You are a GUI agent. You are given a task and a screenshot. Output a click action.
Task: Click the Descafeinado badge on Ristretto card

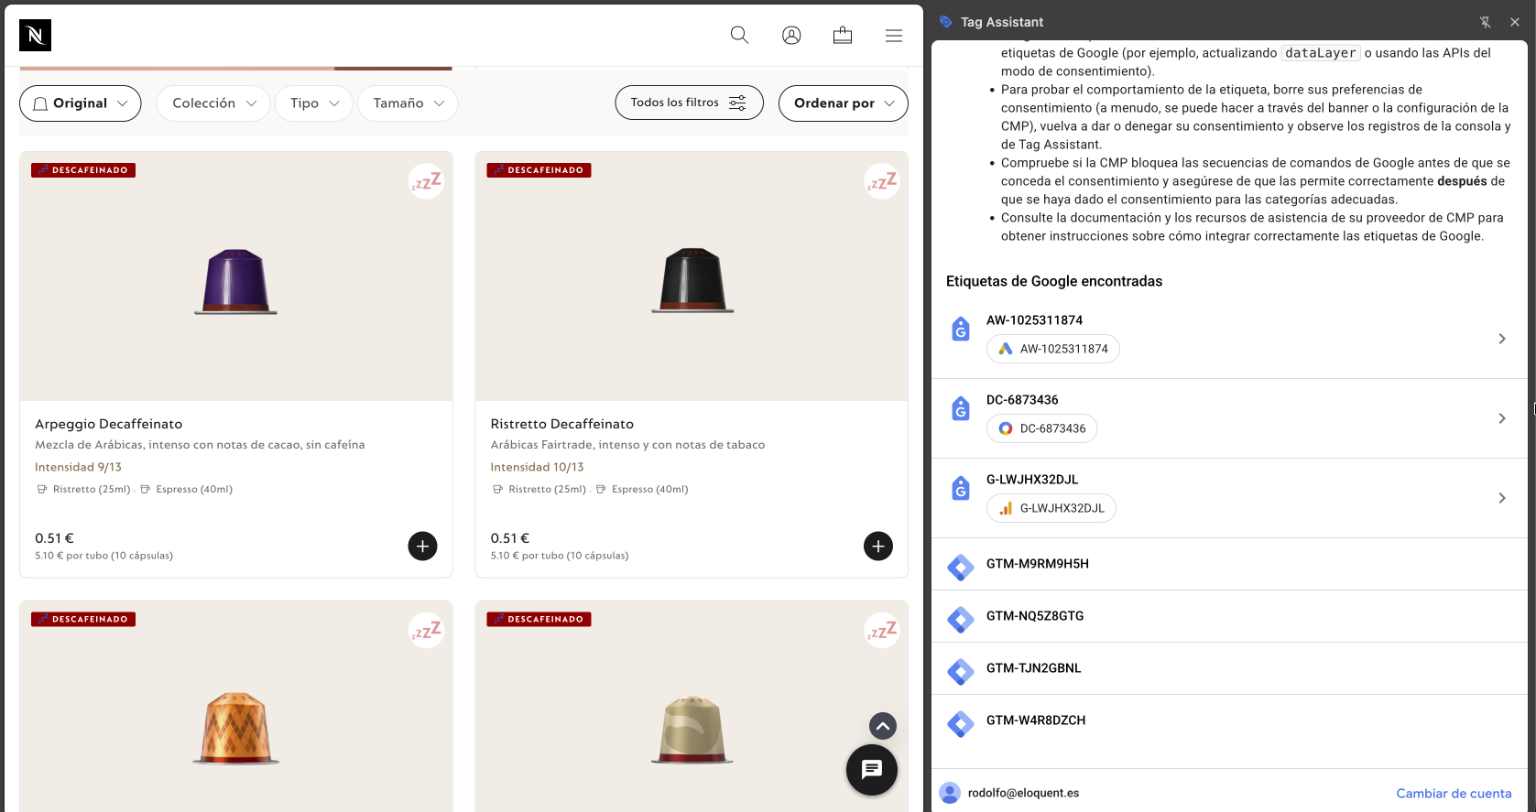click(539, 170)
